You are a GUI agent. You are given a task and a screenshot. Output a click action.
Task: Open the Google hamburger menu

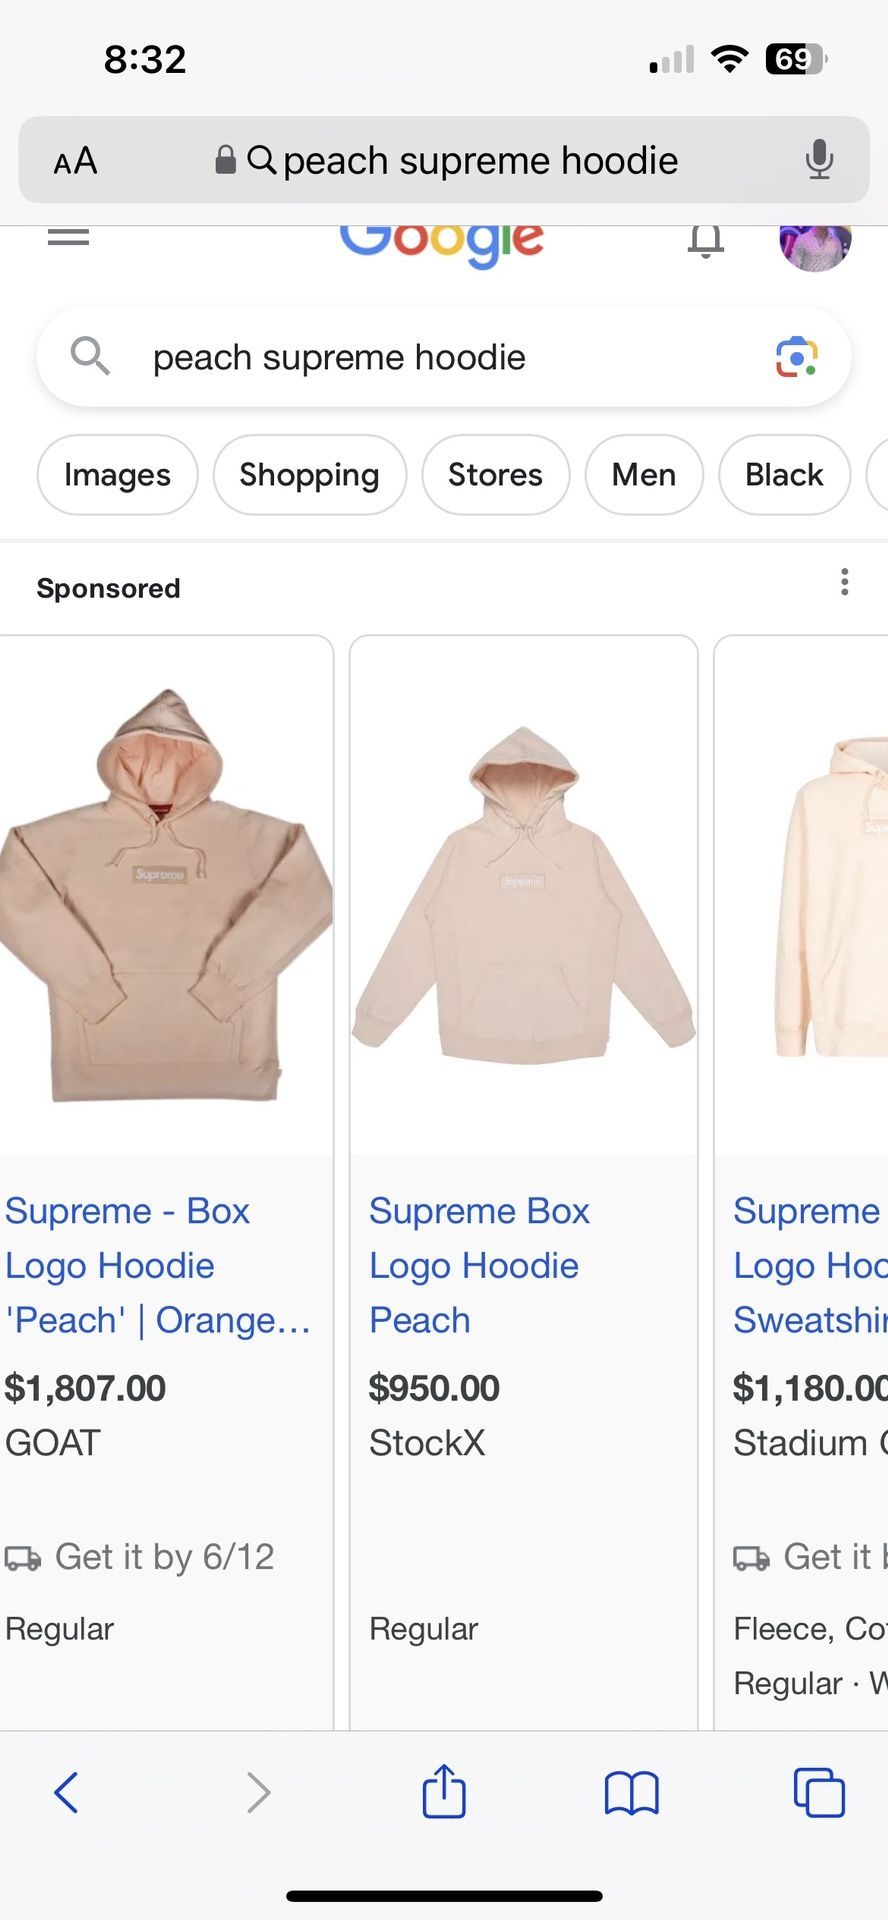pyautogui.click(x=68, y=238)
